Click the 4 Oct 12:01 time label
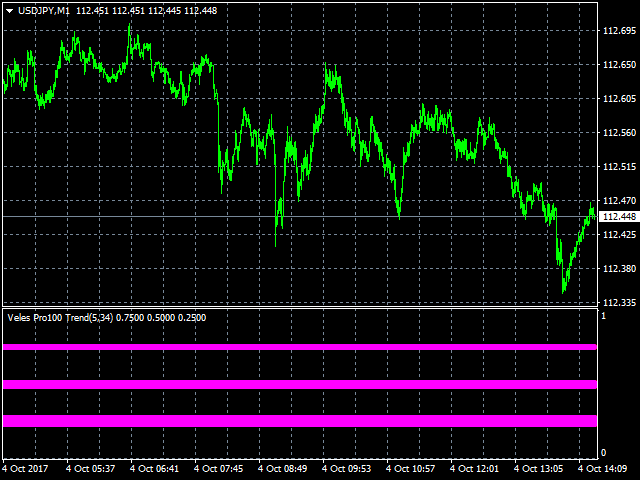This screenshot has width=640, height=480. (x=476, y=468)
